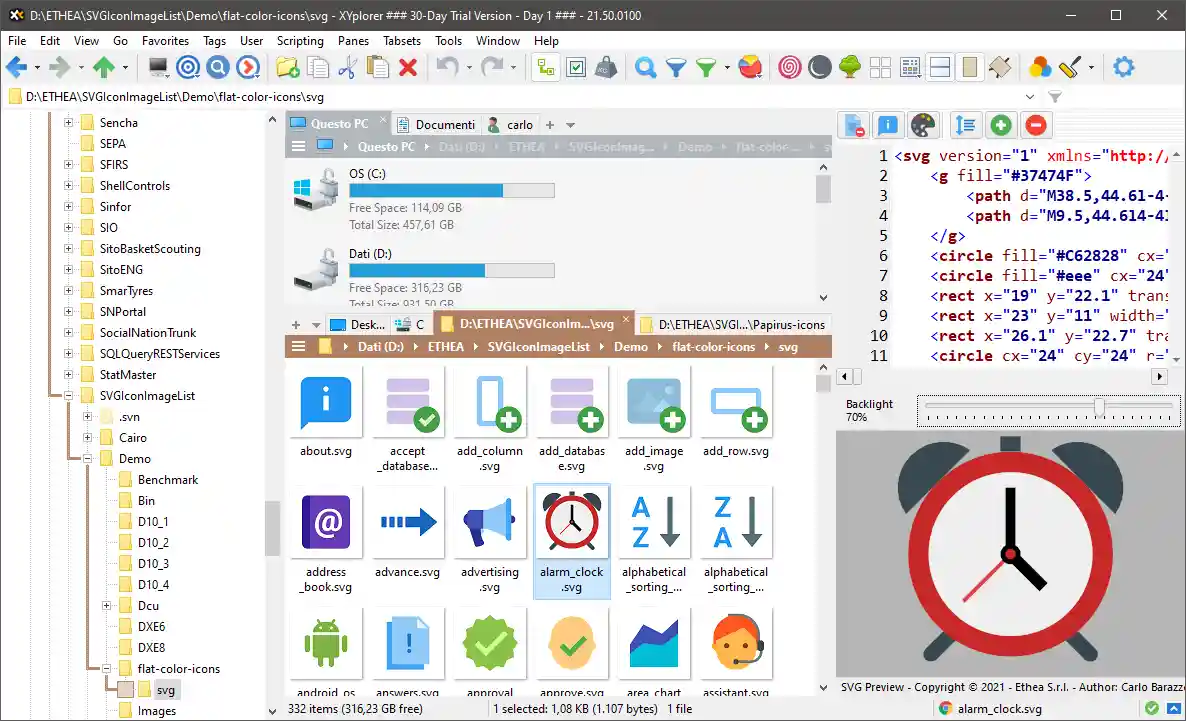Adjust the Backlight slider
The height and width of the screenshot is (721, 1186).
click(1099, 407)
